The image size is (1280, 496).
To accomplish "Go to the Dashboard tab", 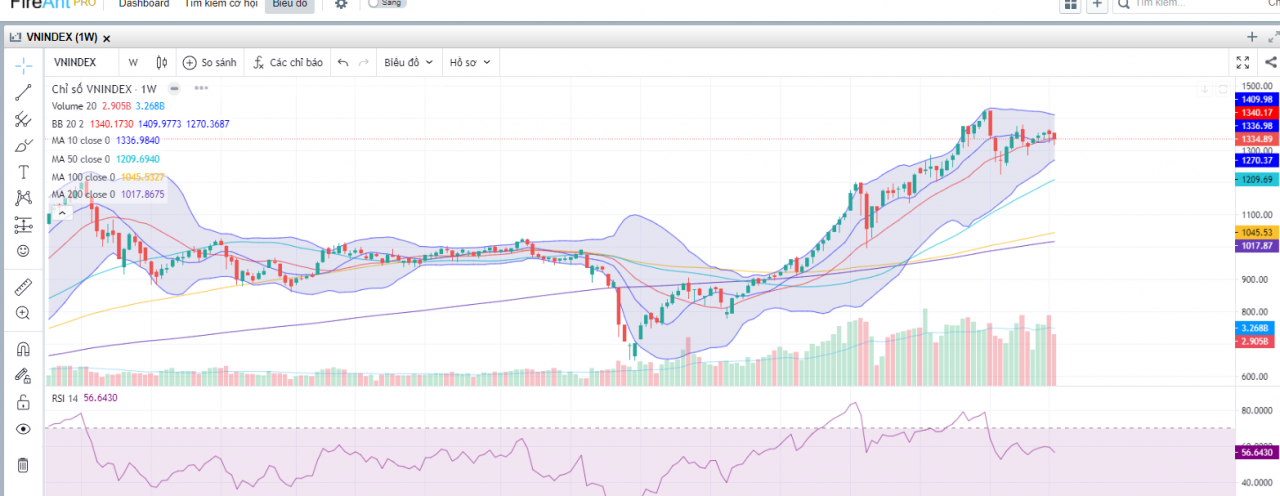I will click(143, 4).
